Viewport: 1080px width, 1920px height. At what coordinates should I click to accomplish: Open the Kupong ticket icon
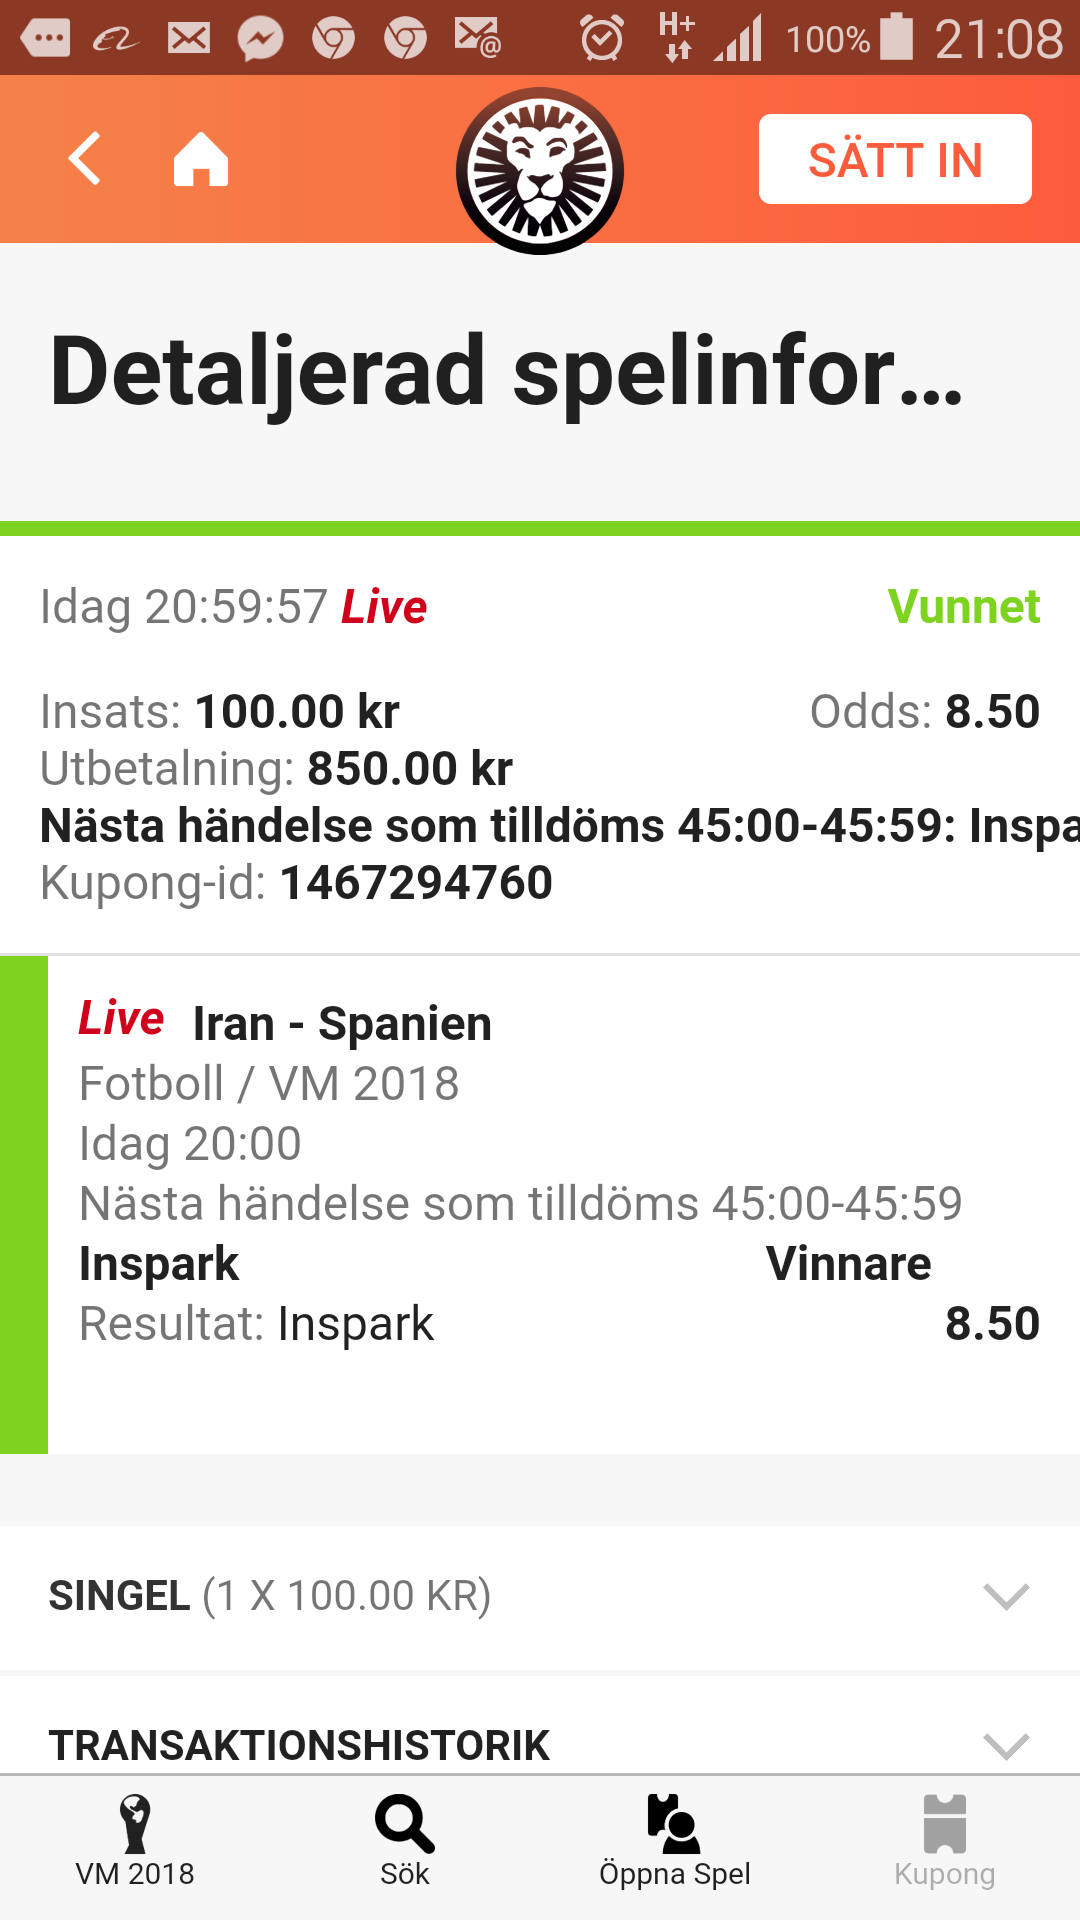tap(945, 1824)
